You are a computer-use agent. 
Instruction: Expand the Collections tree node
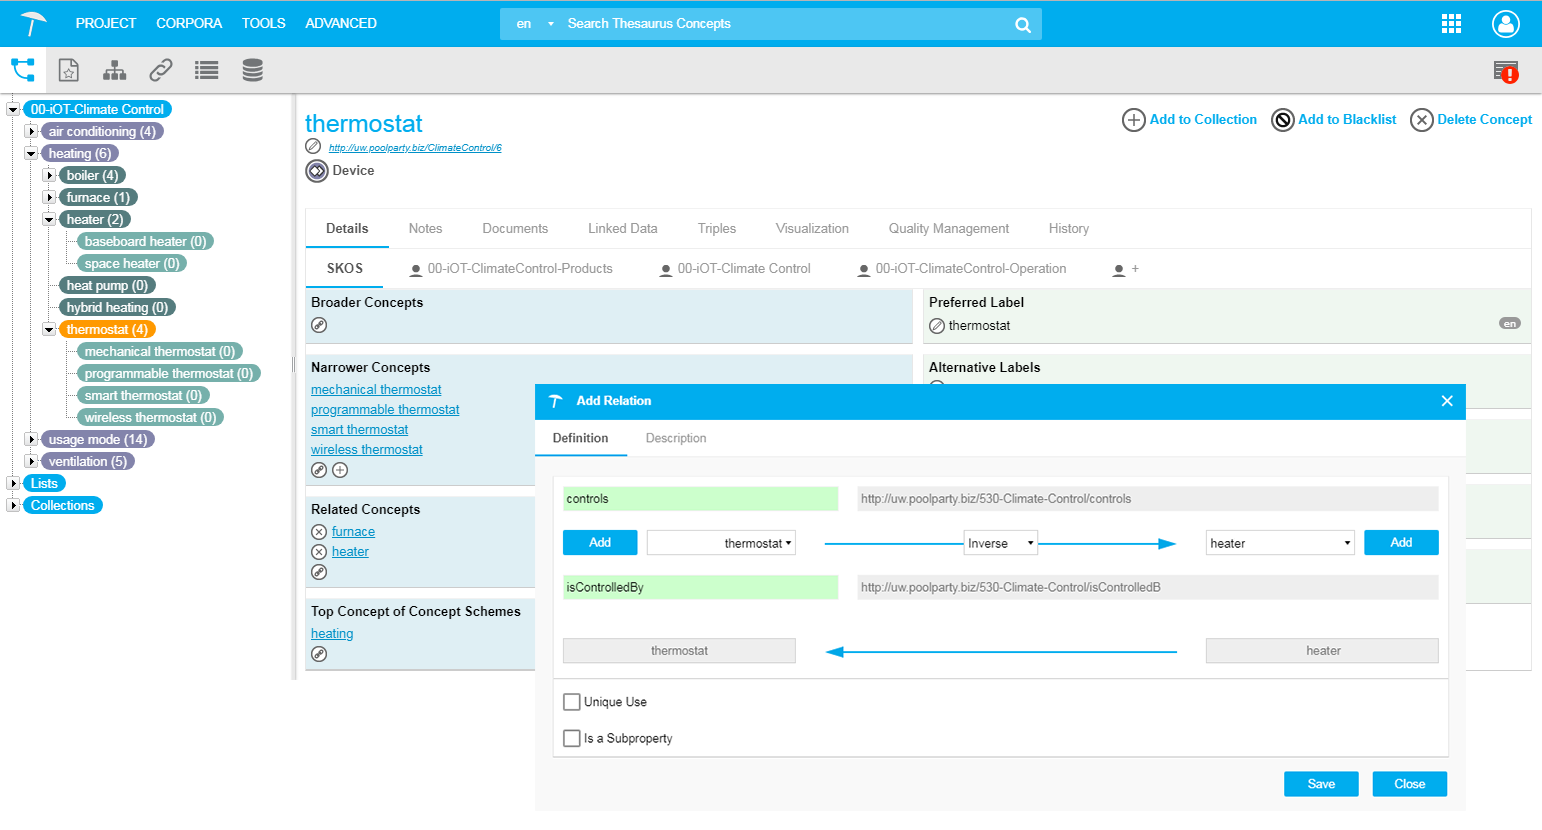point(13,505)
